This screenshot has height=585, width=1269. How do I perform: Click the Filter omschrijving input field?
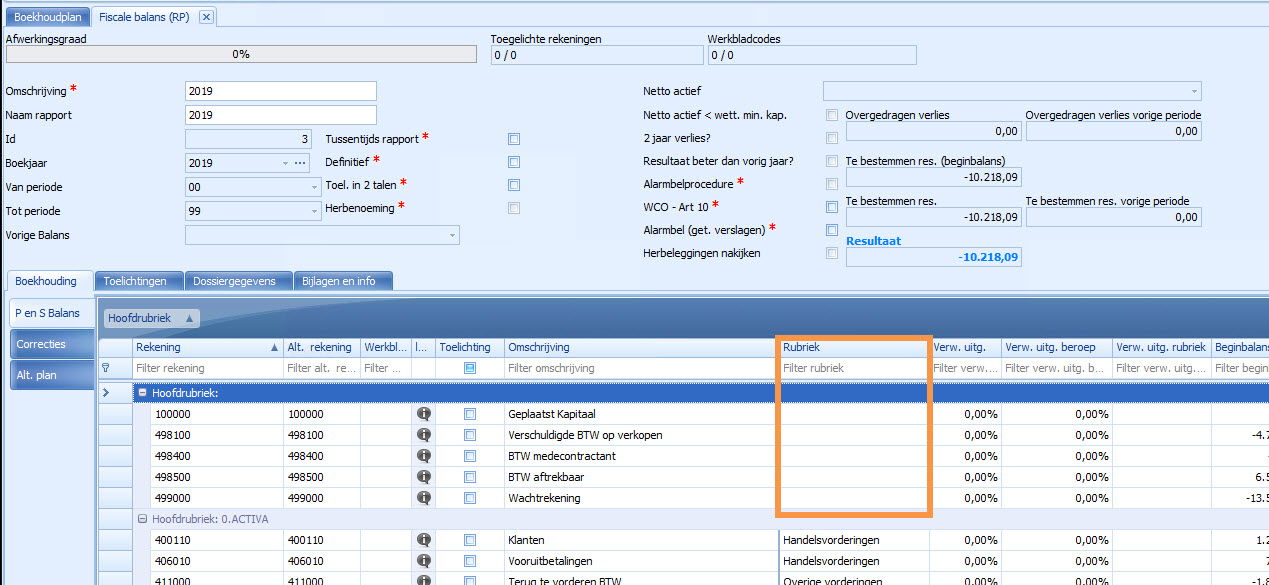click(x=640, y=368)
